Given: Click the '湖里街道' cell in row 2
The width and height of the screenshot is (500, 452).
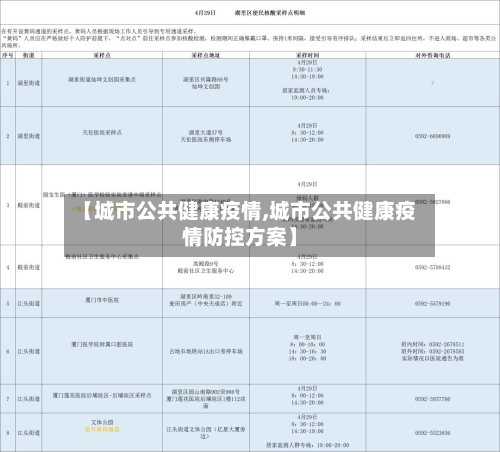Looking at the screenshot, I should click(29, 136).
